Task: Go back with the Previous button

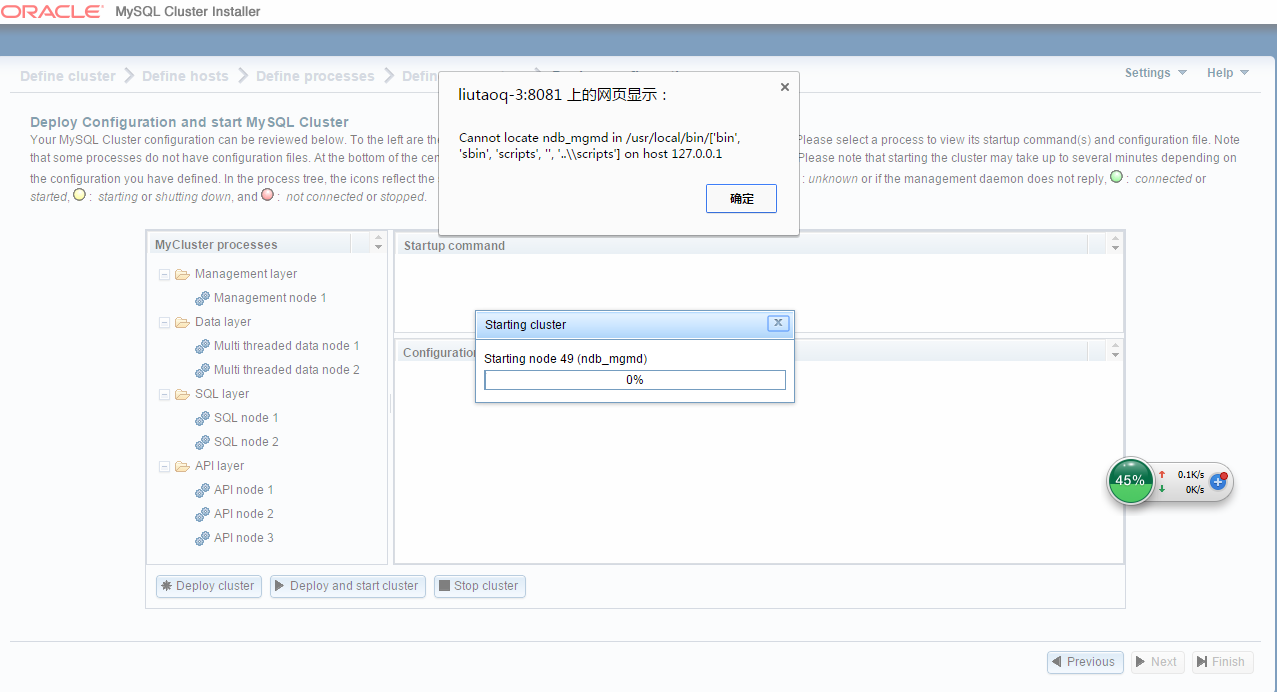Action: click(1085, 662)
